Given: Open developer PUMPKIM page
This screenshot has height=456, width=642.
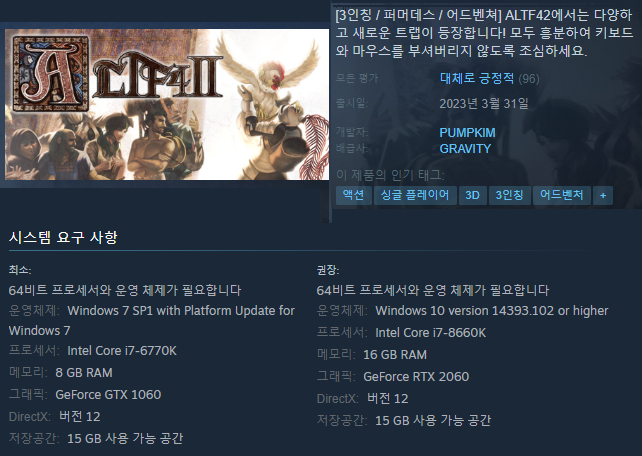Looking at the screenshot, I should (x=467, y=133).
